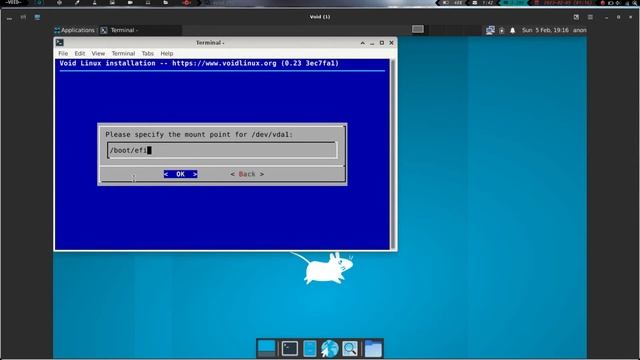Open the application finder magnifier icon in the dock

coord(350,349)
